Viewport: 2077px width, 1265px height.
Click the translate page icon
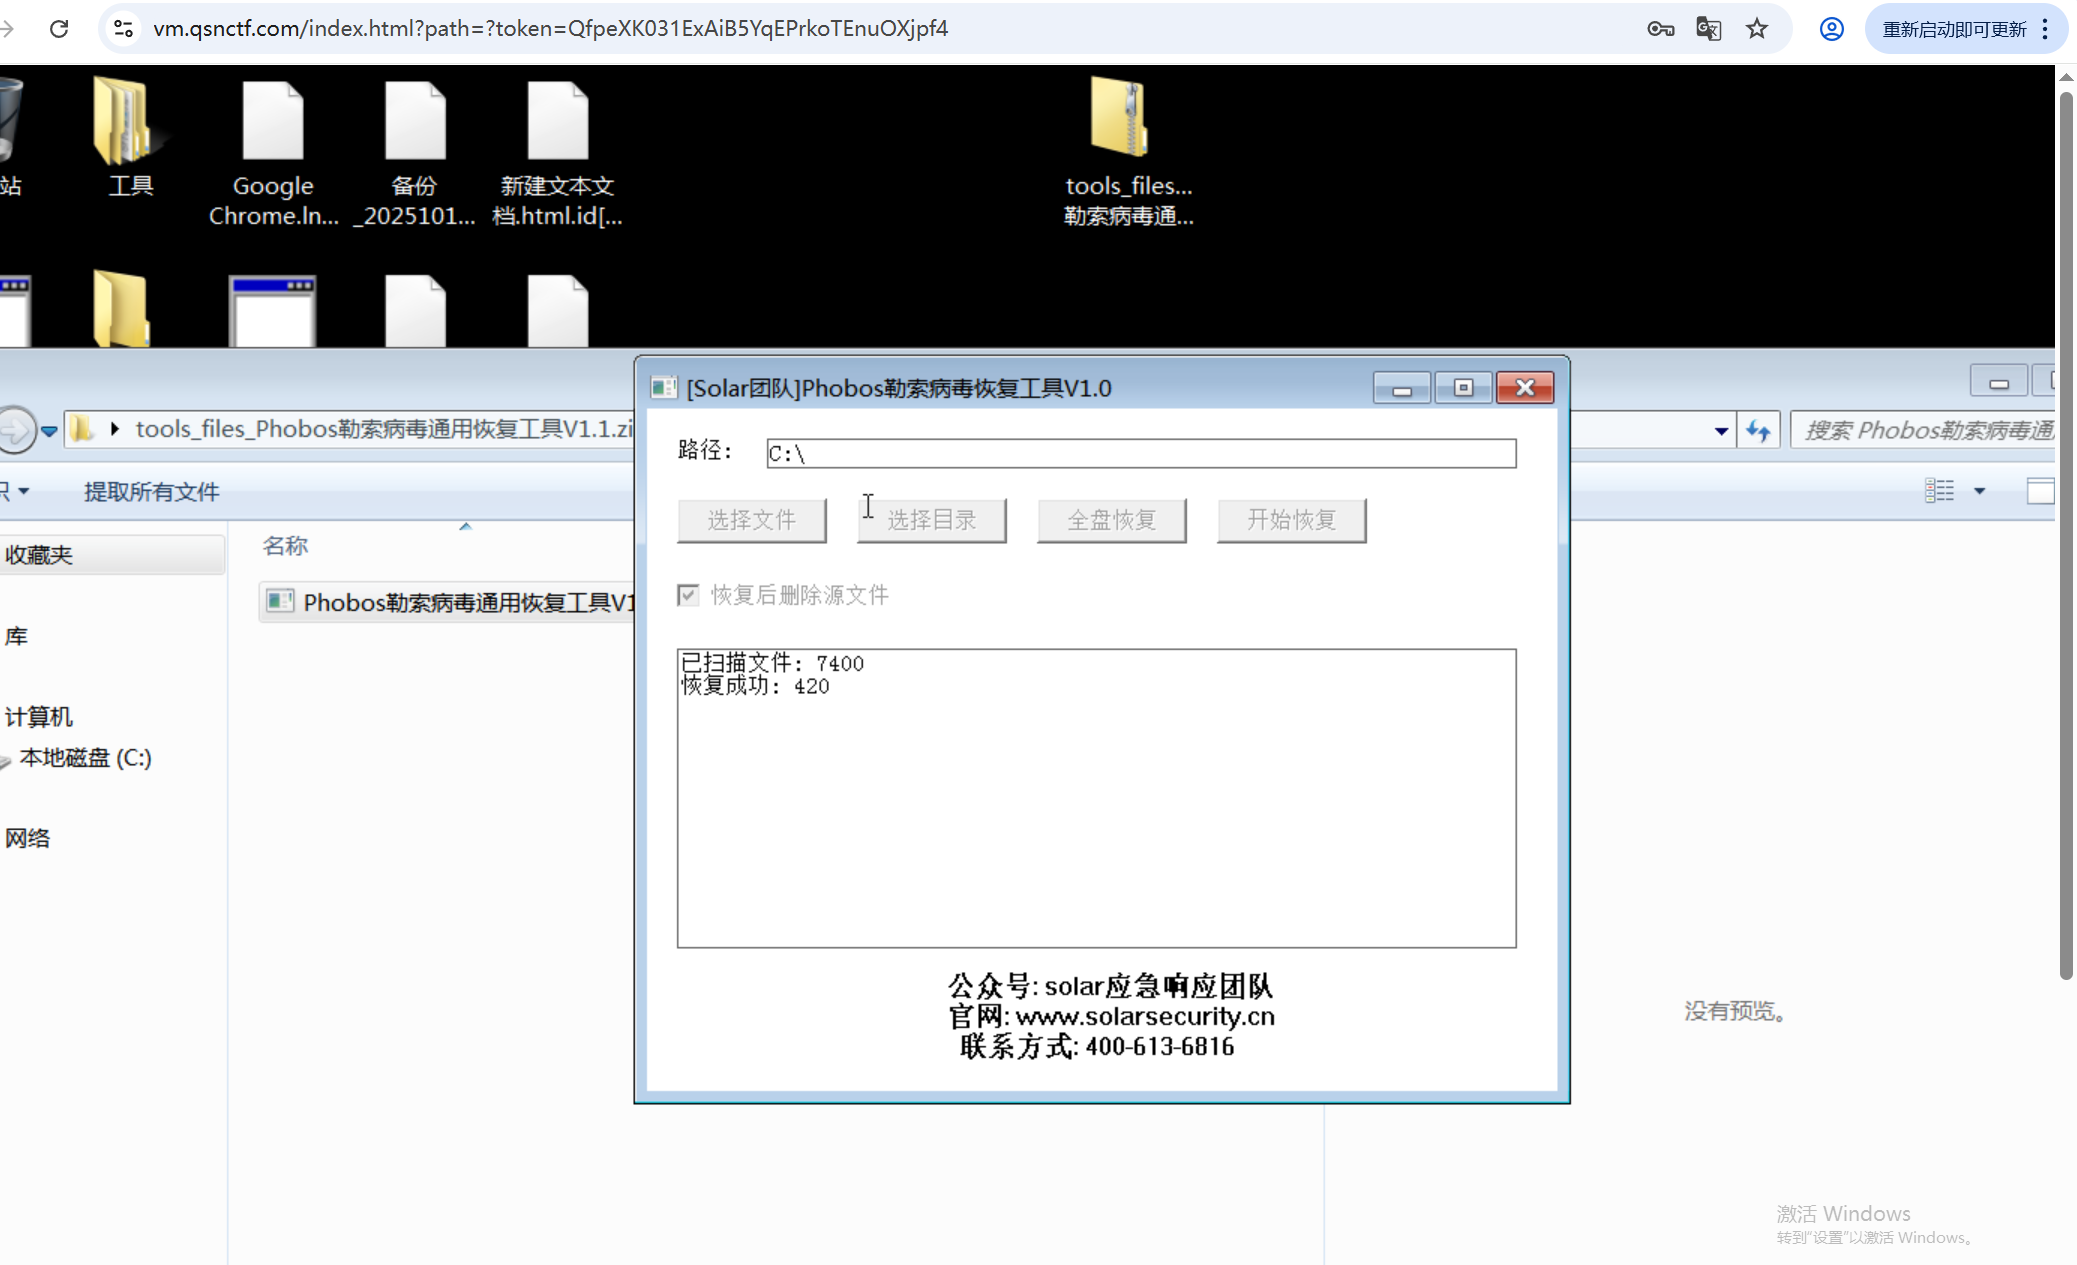coord(1708,28)
